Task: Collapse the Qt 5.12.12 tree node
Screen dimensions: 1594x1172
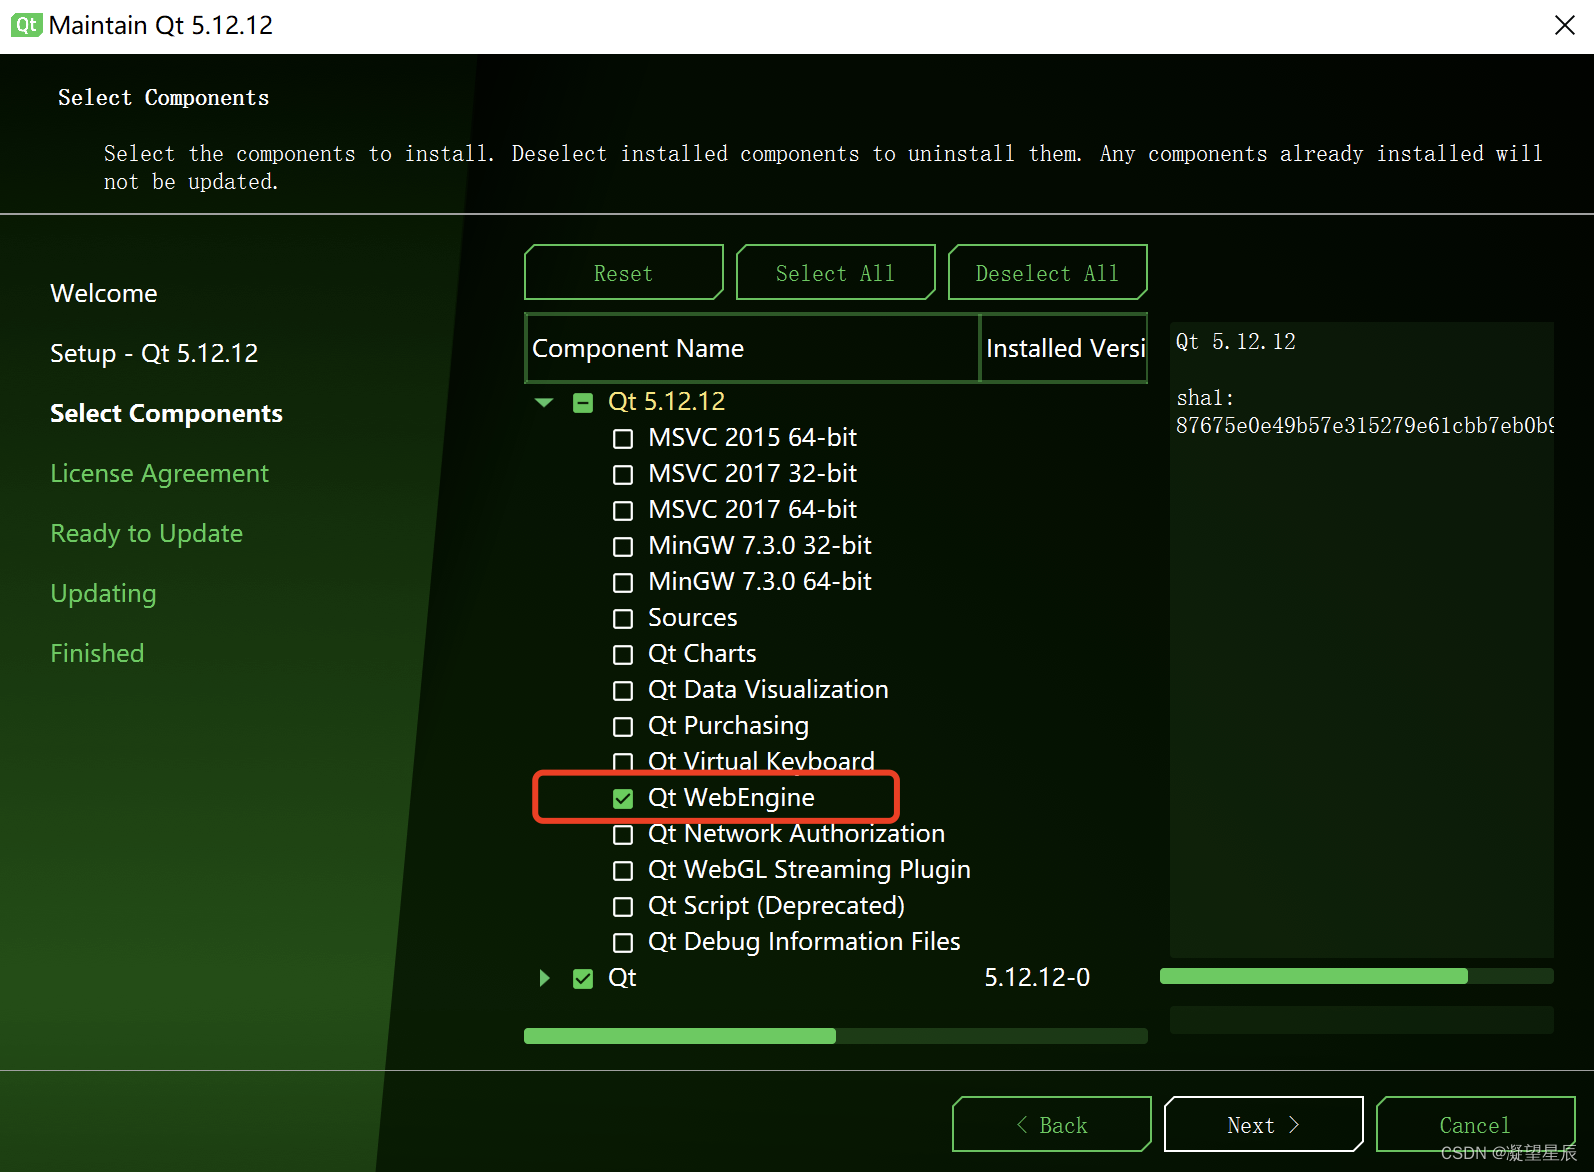Action: [544, 402]
